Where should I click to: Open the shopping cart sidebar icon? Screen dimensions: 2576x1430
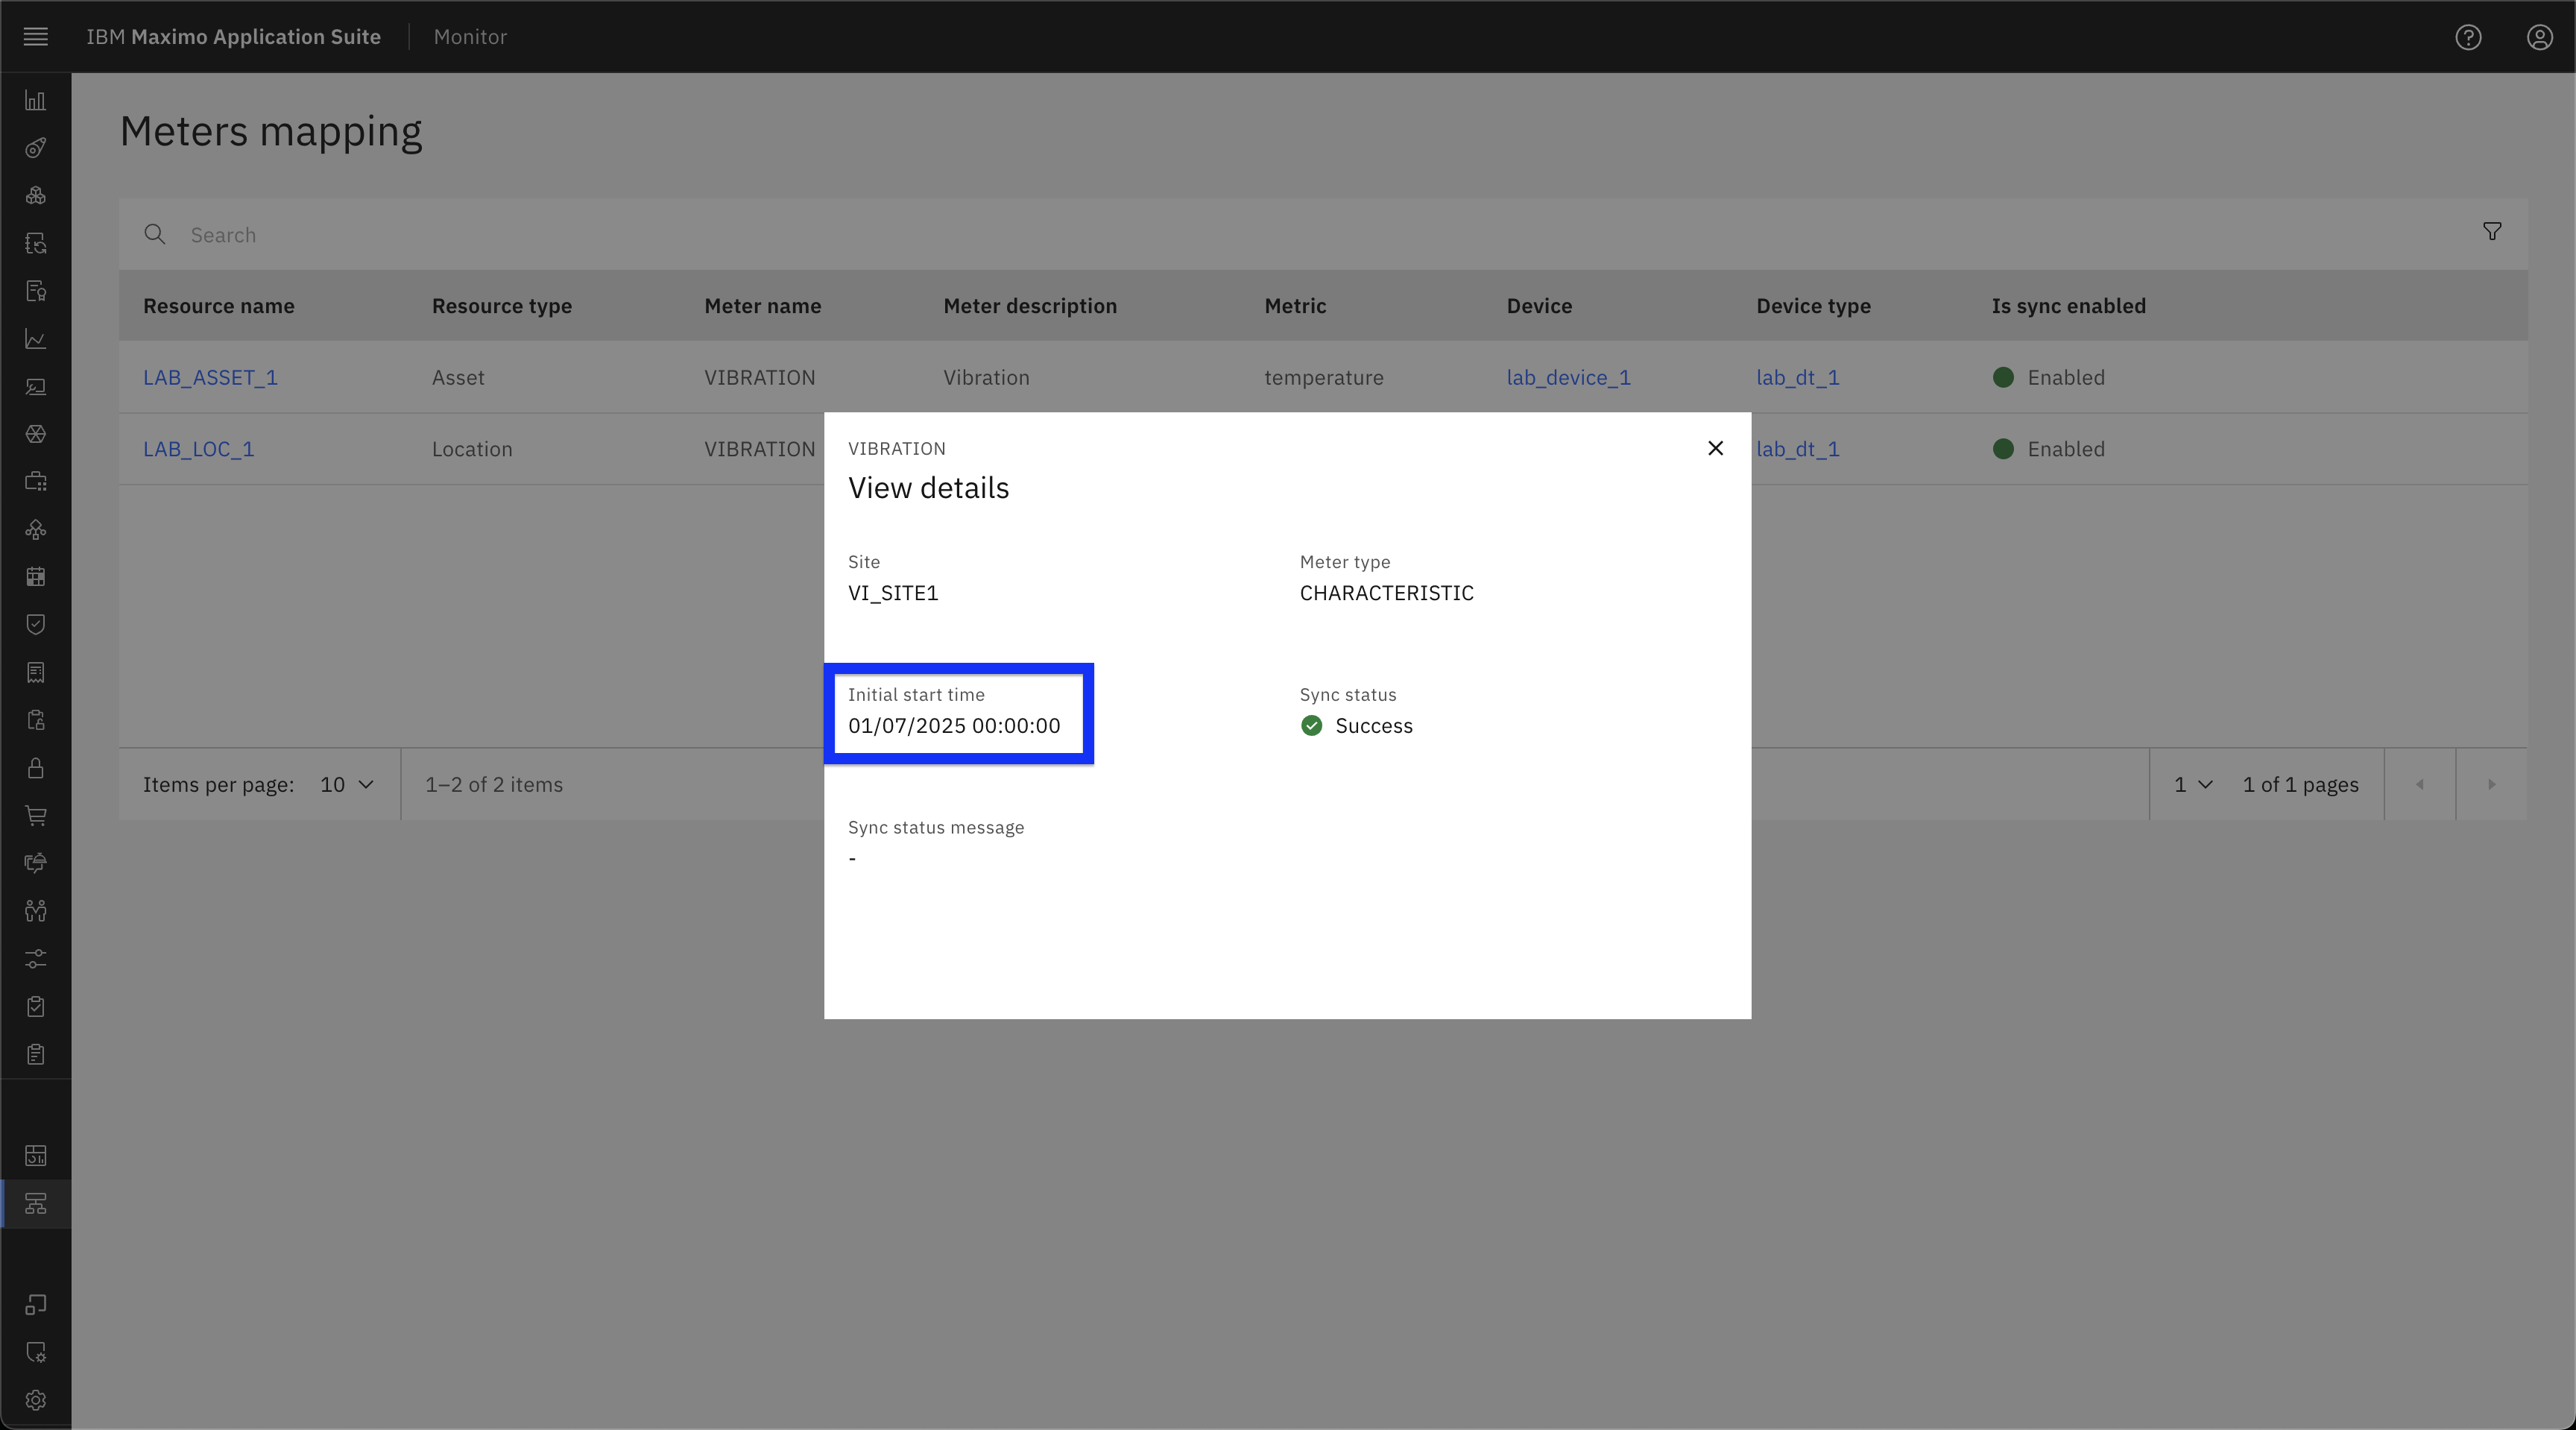pyautogui.click(x=36, y=815)
